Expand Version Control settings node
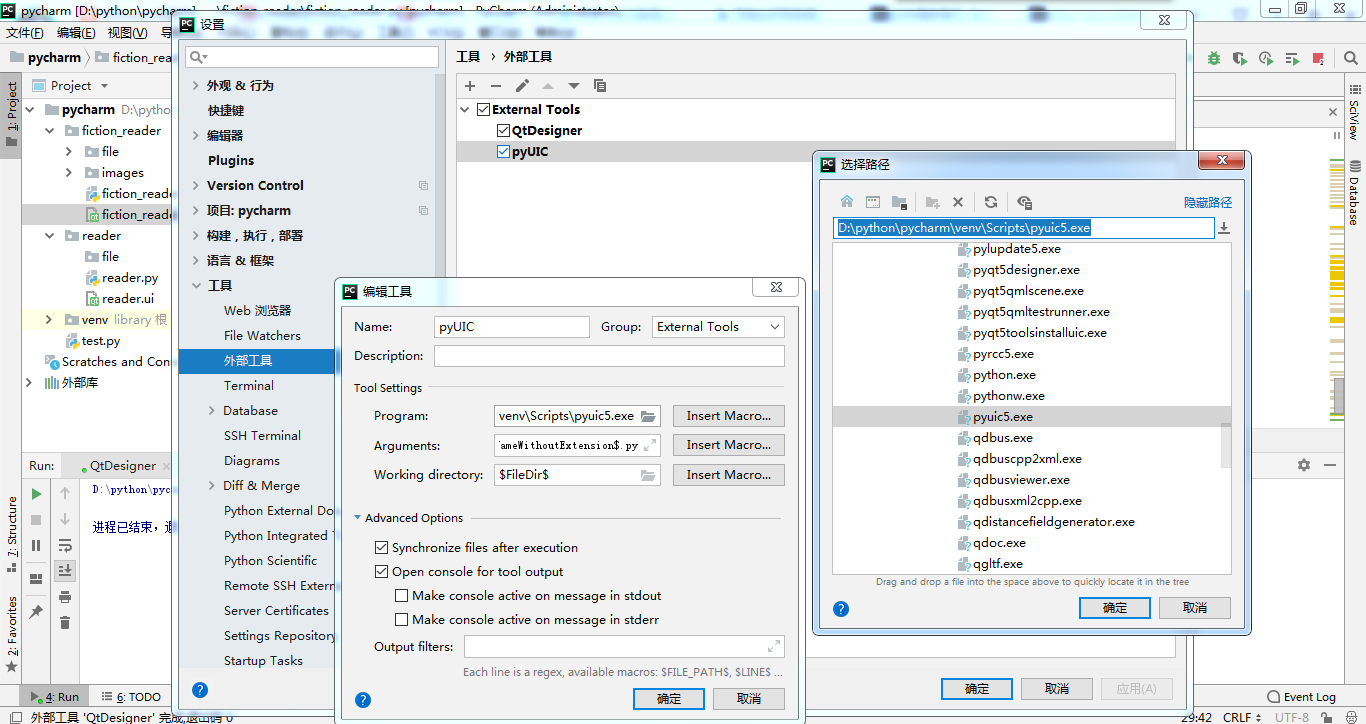The width and height of the screenshot is (1366, 724). pyautogui.click(x=196, y=185)
